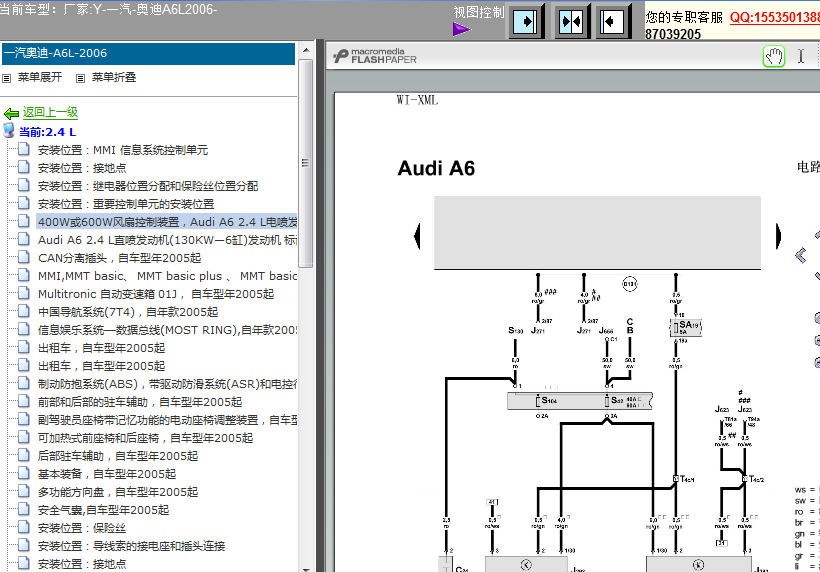Click the right black arrow on wiring diagram
Screen dimensions: 820x572
pyautogui.click(x=778, y=236)
